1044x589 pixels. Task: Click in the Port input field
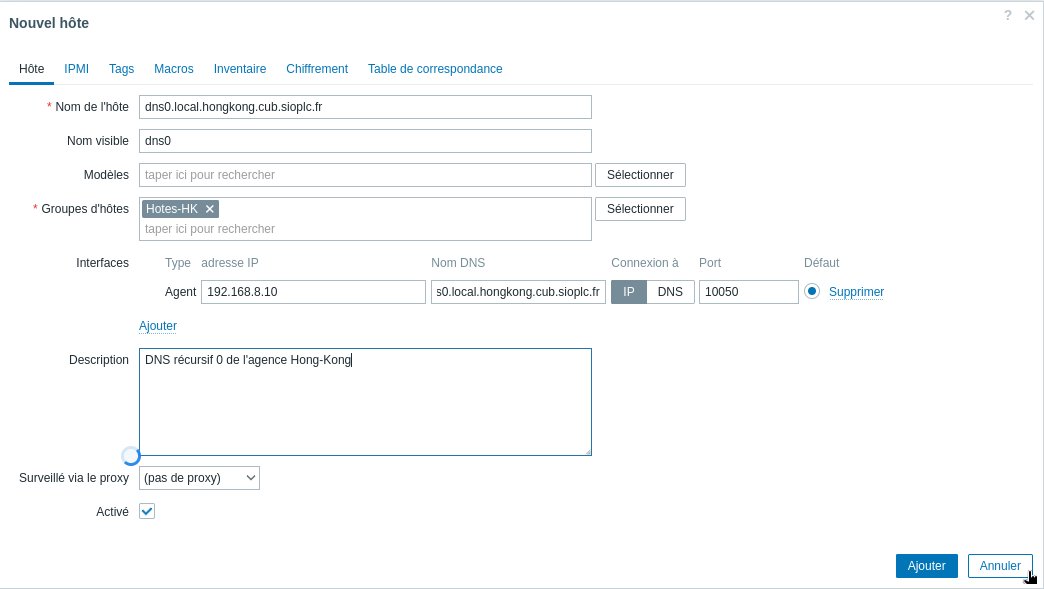748,292
